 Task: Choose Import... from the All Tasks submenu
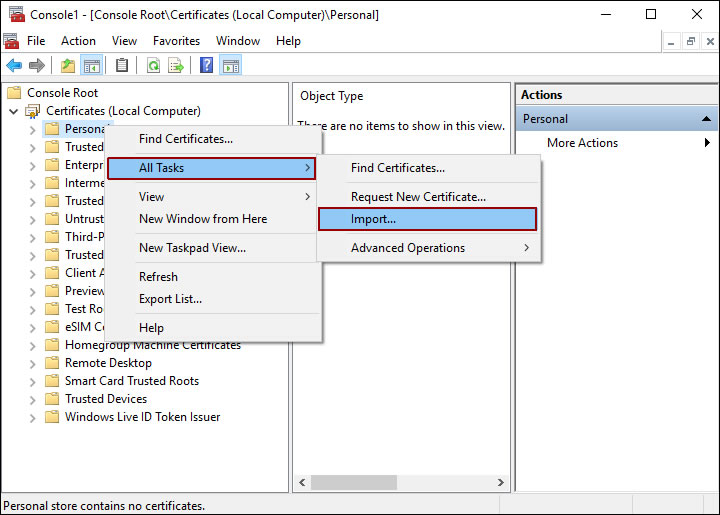tap(427, 219)
